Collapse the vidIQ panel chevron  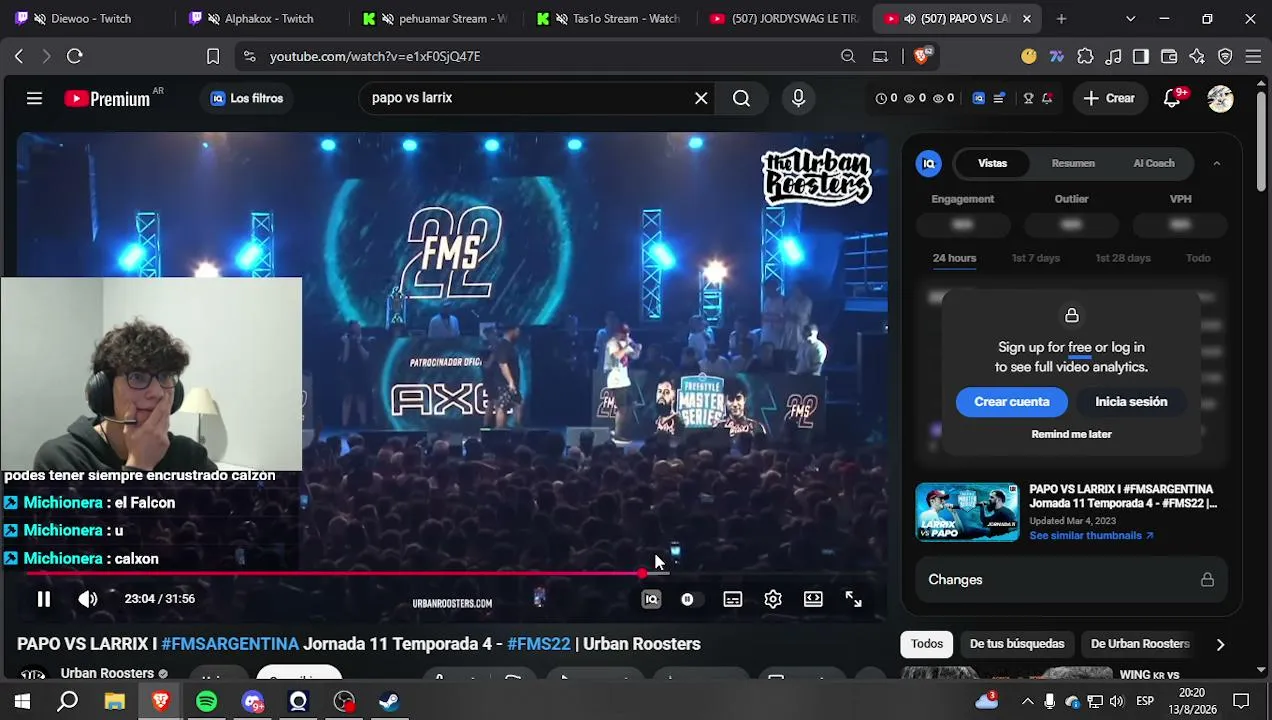(x=1217, y=163)
